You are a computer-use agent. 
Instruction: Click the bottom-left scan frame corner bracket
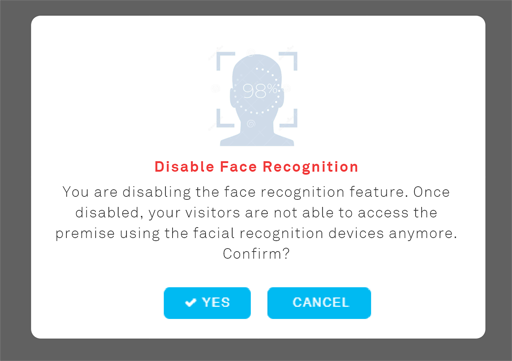(x=225, y=118)
